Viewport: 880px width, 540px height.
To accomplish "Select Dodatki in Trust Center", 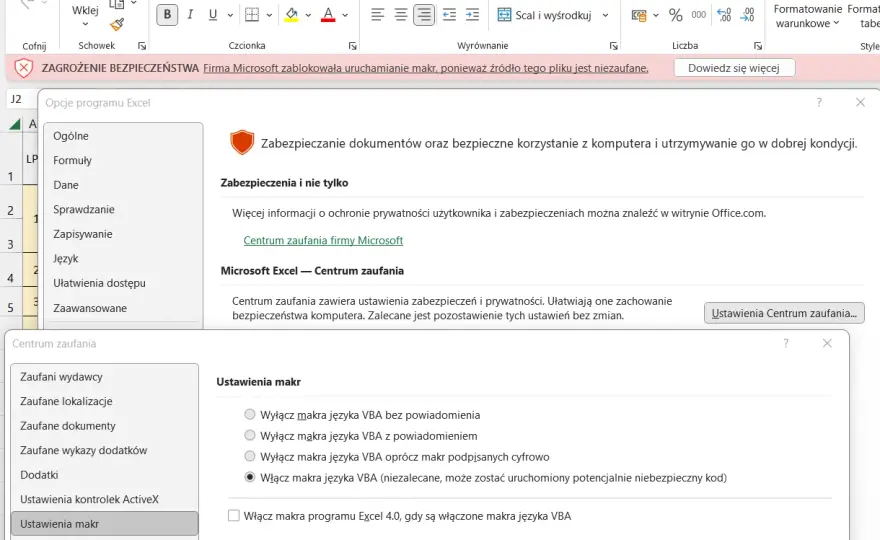I will [x=104, y=475].
